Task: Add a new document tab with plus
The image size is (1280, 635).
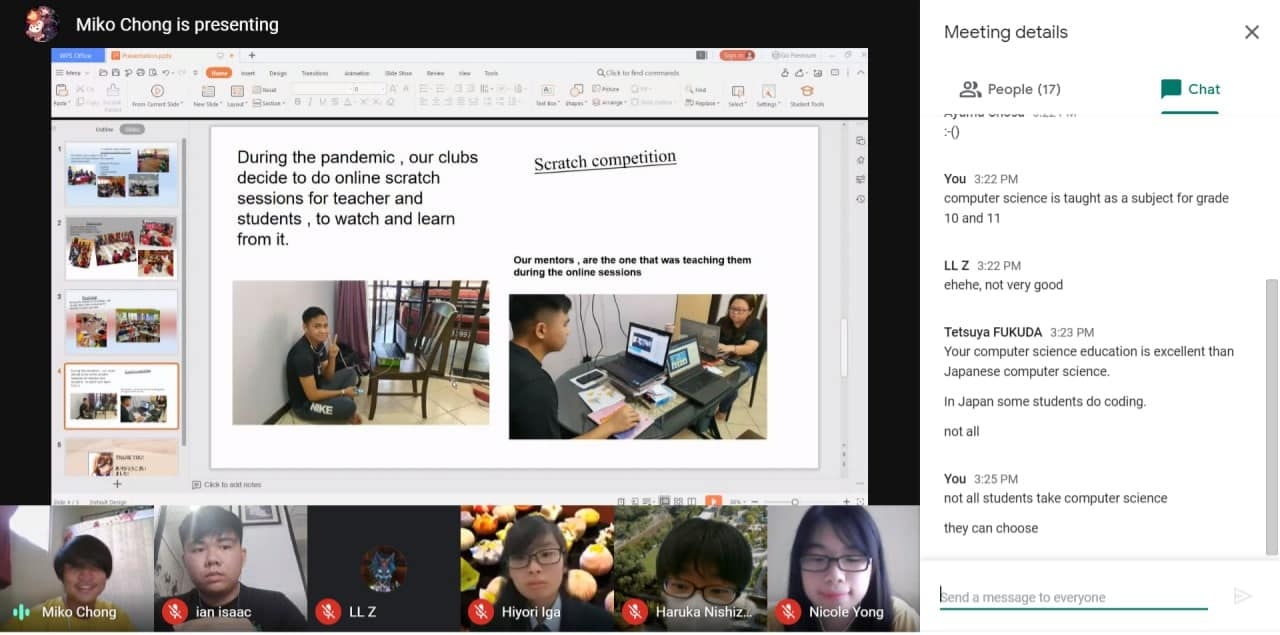Action: pyautogui.click(x=251, y=55)
